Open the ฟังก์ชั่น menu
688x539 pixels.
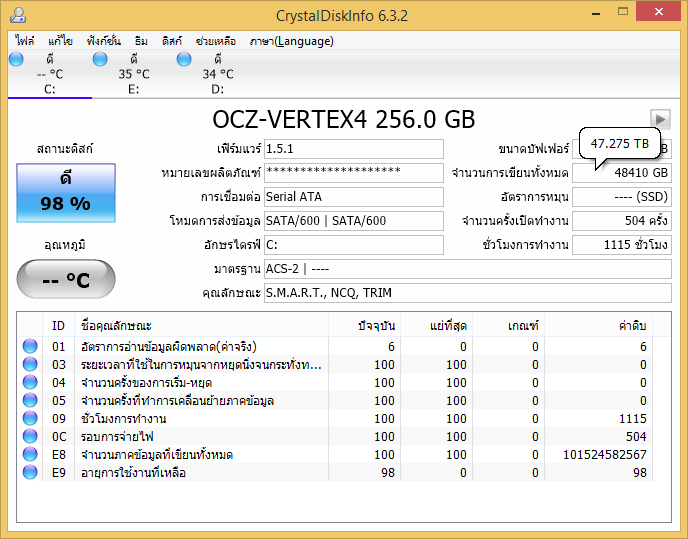pos(104,41)
